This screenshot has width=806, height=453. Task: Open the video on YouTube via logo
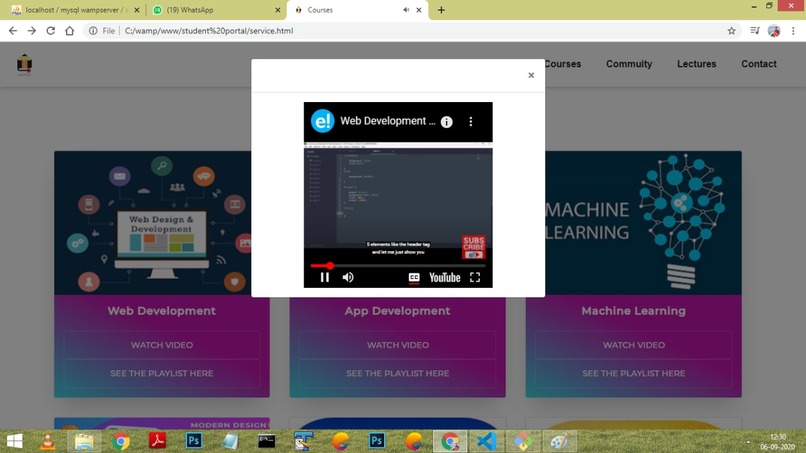445,278
